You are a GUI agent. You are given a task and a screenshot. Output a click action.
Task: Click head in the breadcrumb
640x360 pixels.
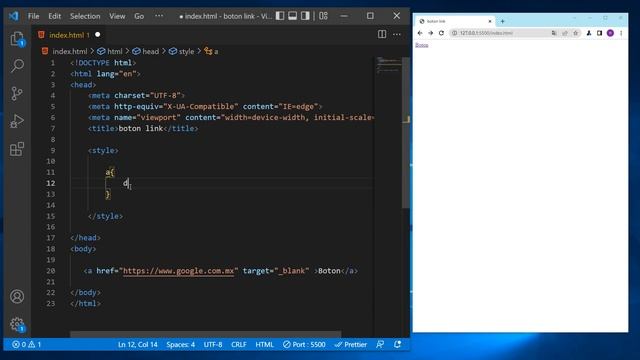click(150, 51)
